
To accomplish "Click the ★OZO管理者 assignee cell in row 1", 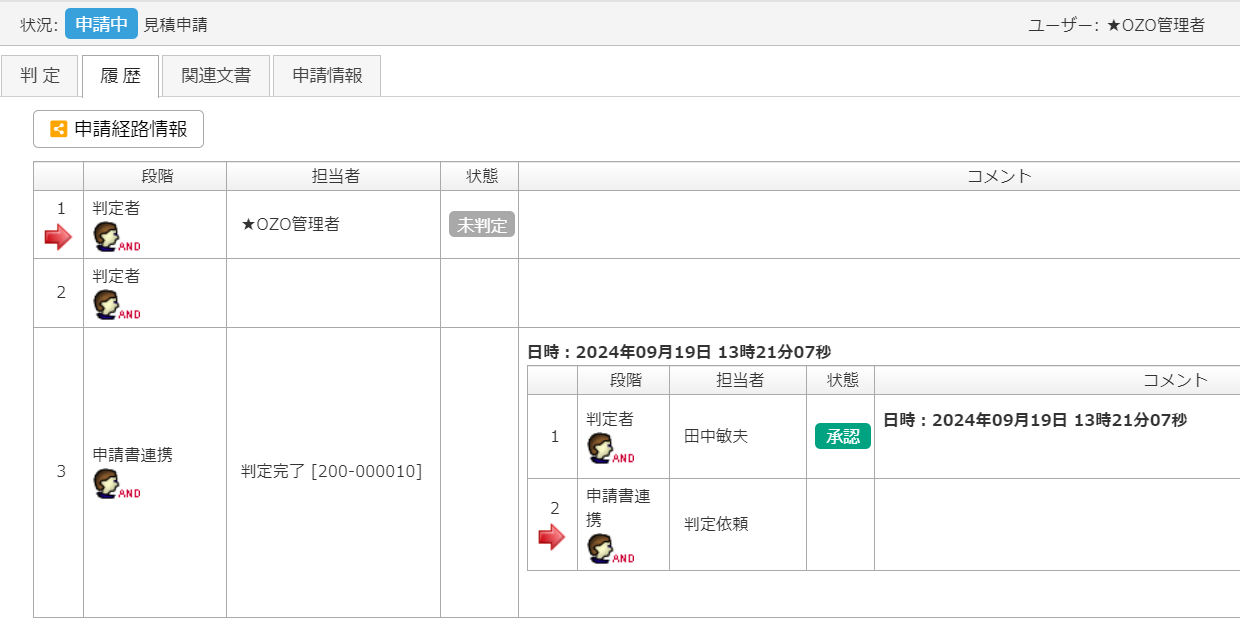I will [x=333, y=225].
